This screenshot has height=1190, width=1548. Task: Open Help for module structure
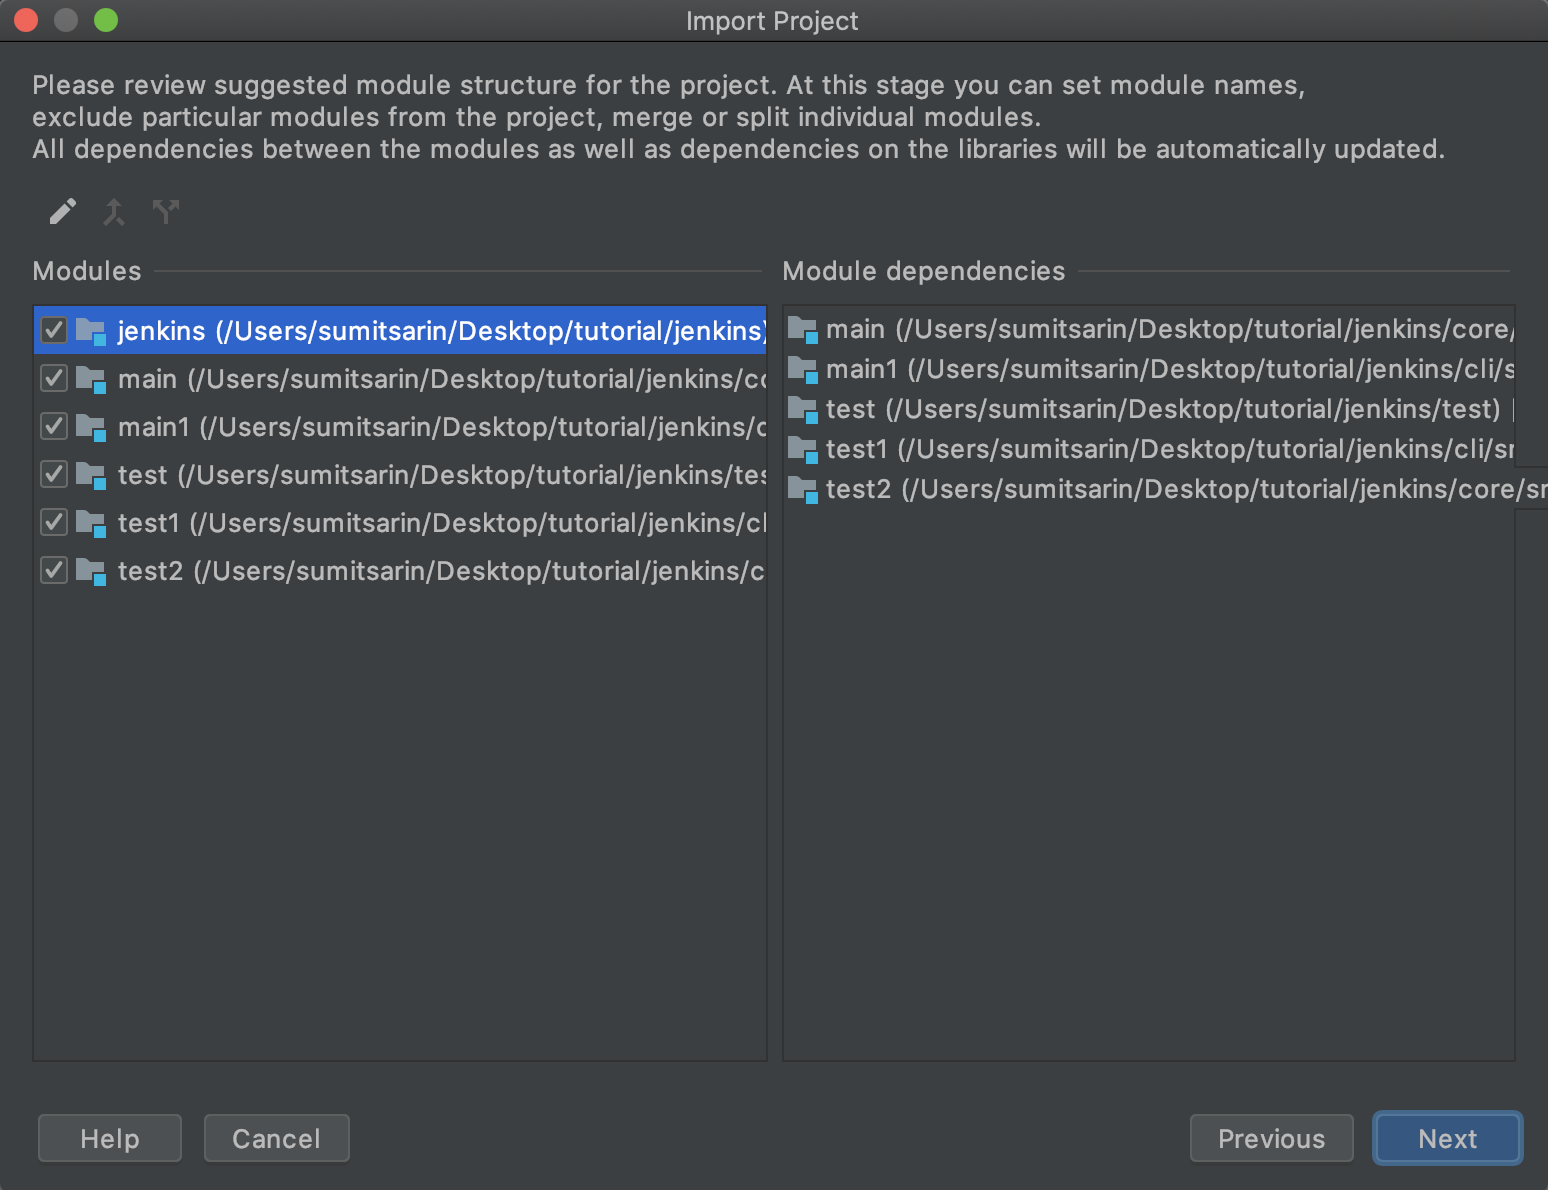point(110,1138)
